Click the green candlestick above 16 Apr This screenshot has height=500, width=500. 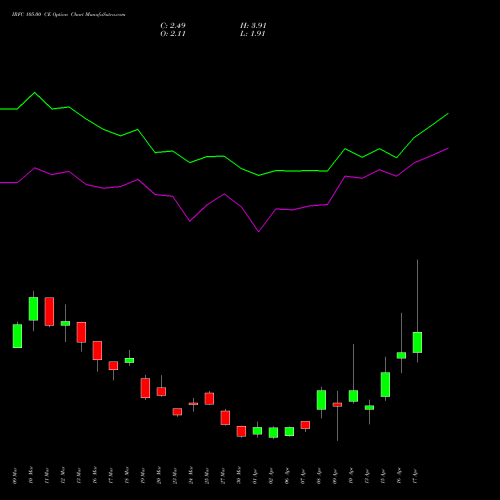coord(401,355)
